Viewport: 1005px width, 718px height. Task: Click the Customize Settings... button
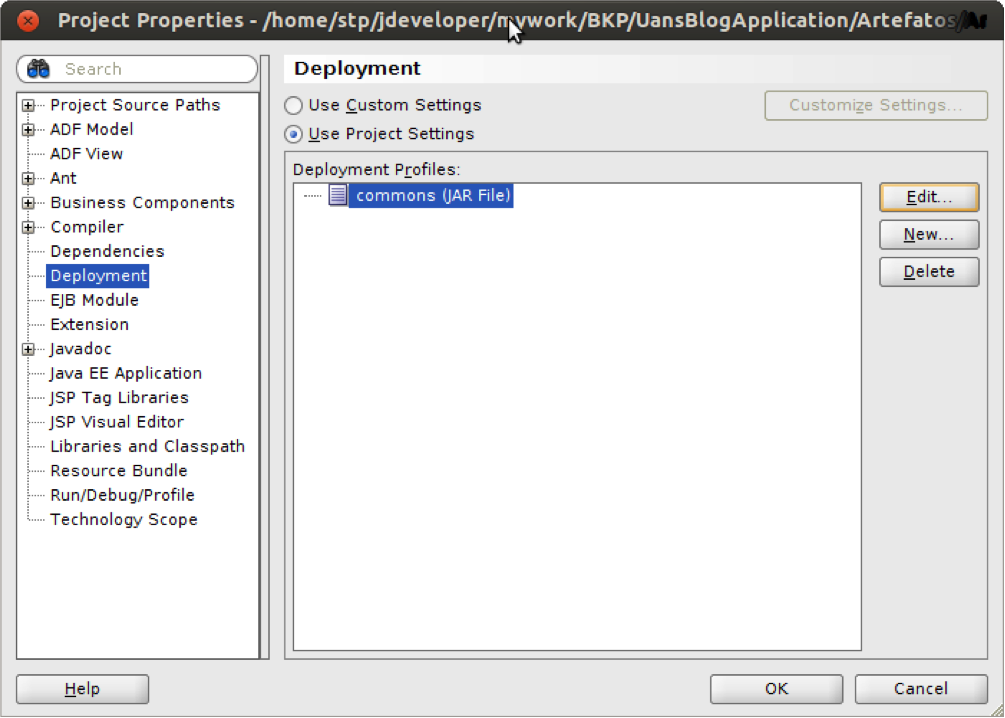tap(876, 105)
